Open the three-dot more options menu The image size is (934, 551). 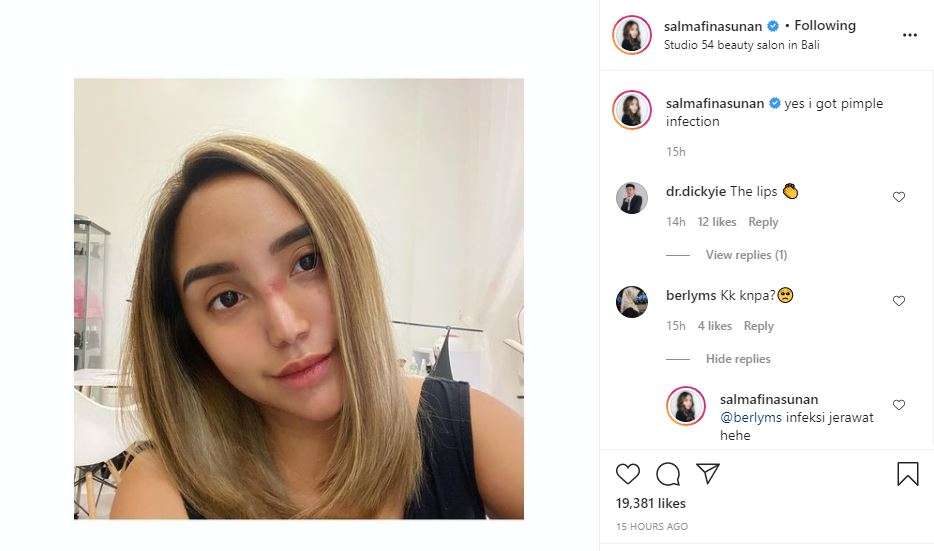910,35
